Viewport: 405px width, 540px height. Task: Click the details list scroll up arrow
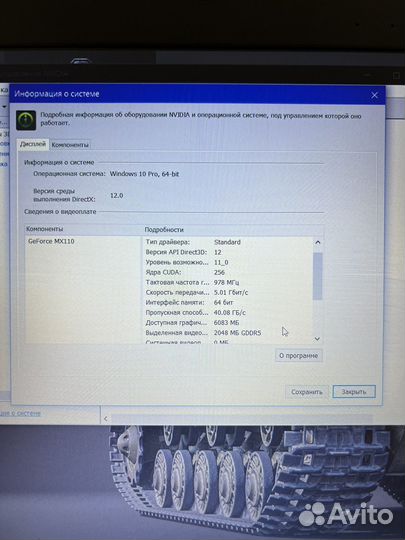click(318, 242)
